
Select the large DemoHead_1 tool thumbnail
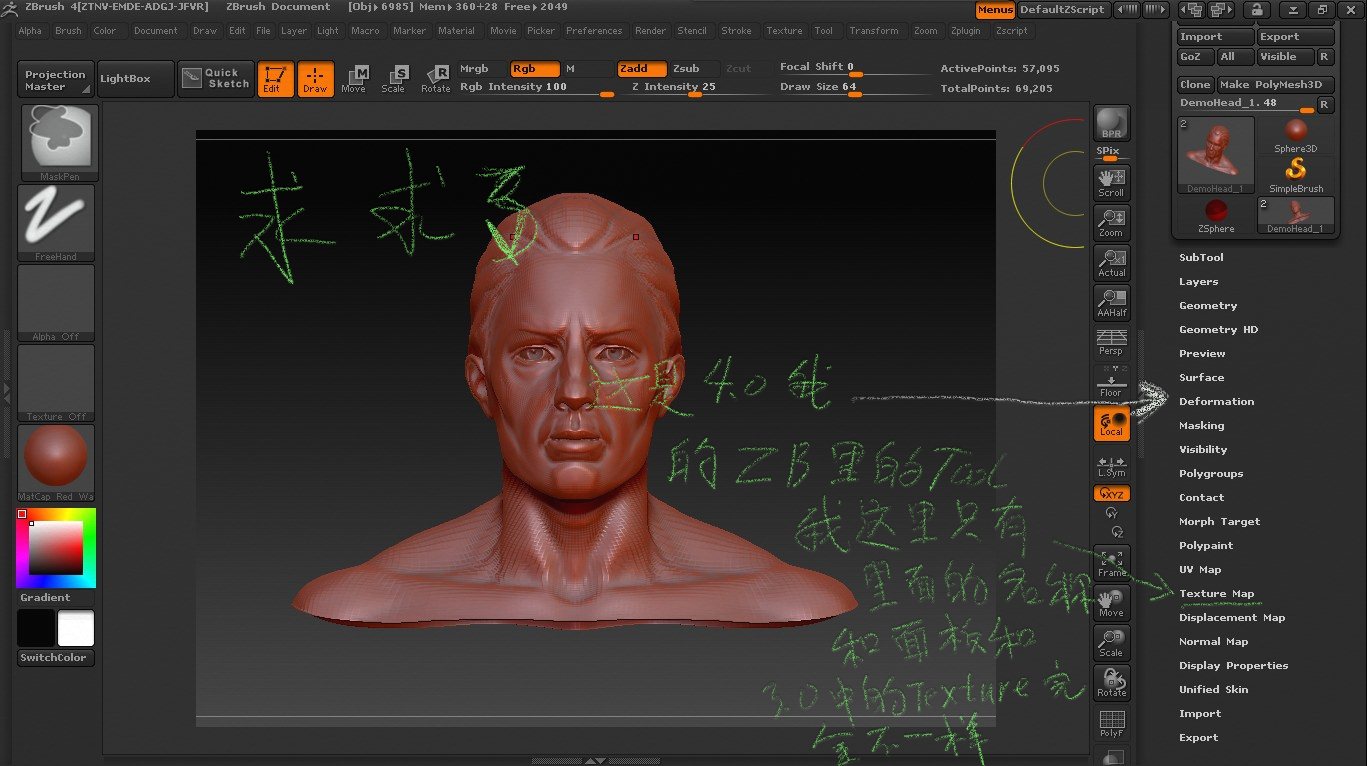point(1216,155)
